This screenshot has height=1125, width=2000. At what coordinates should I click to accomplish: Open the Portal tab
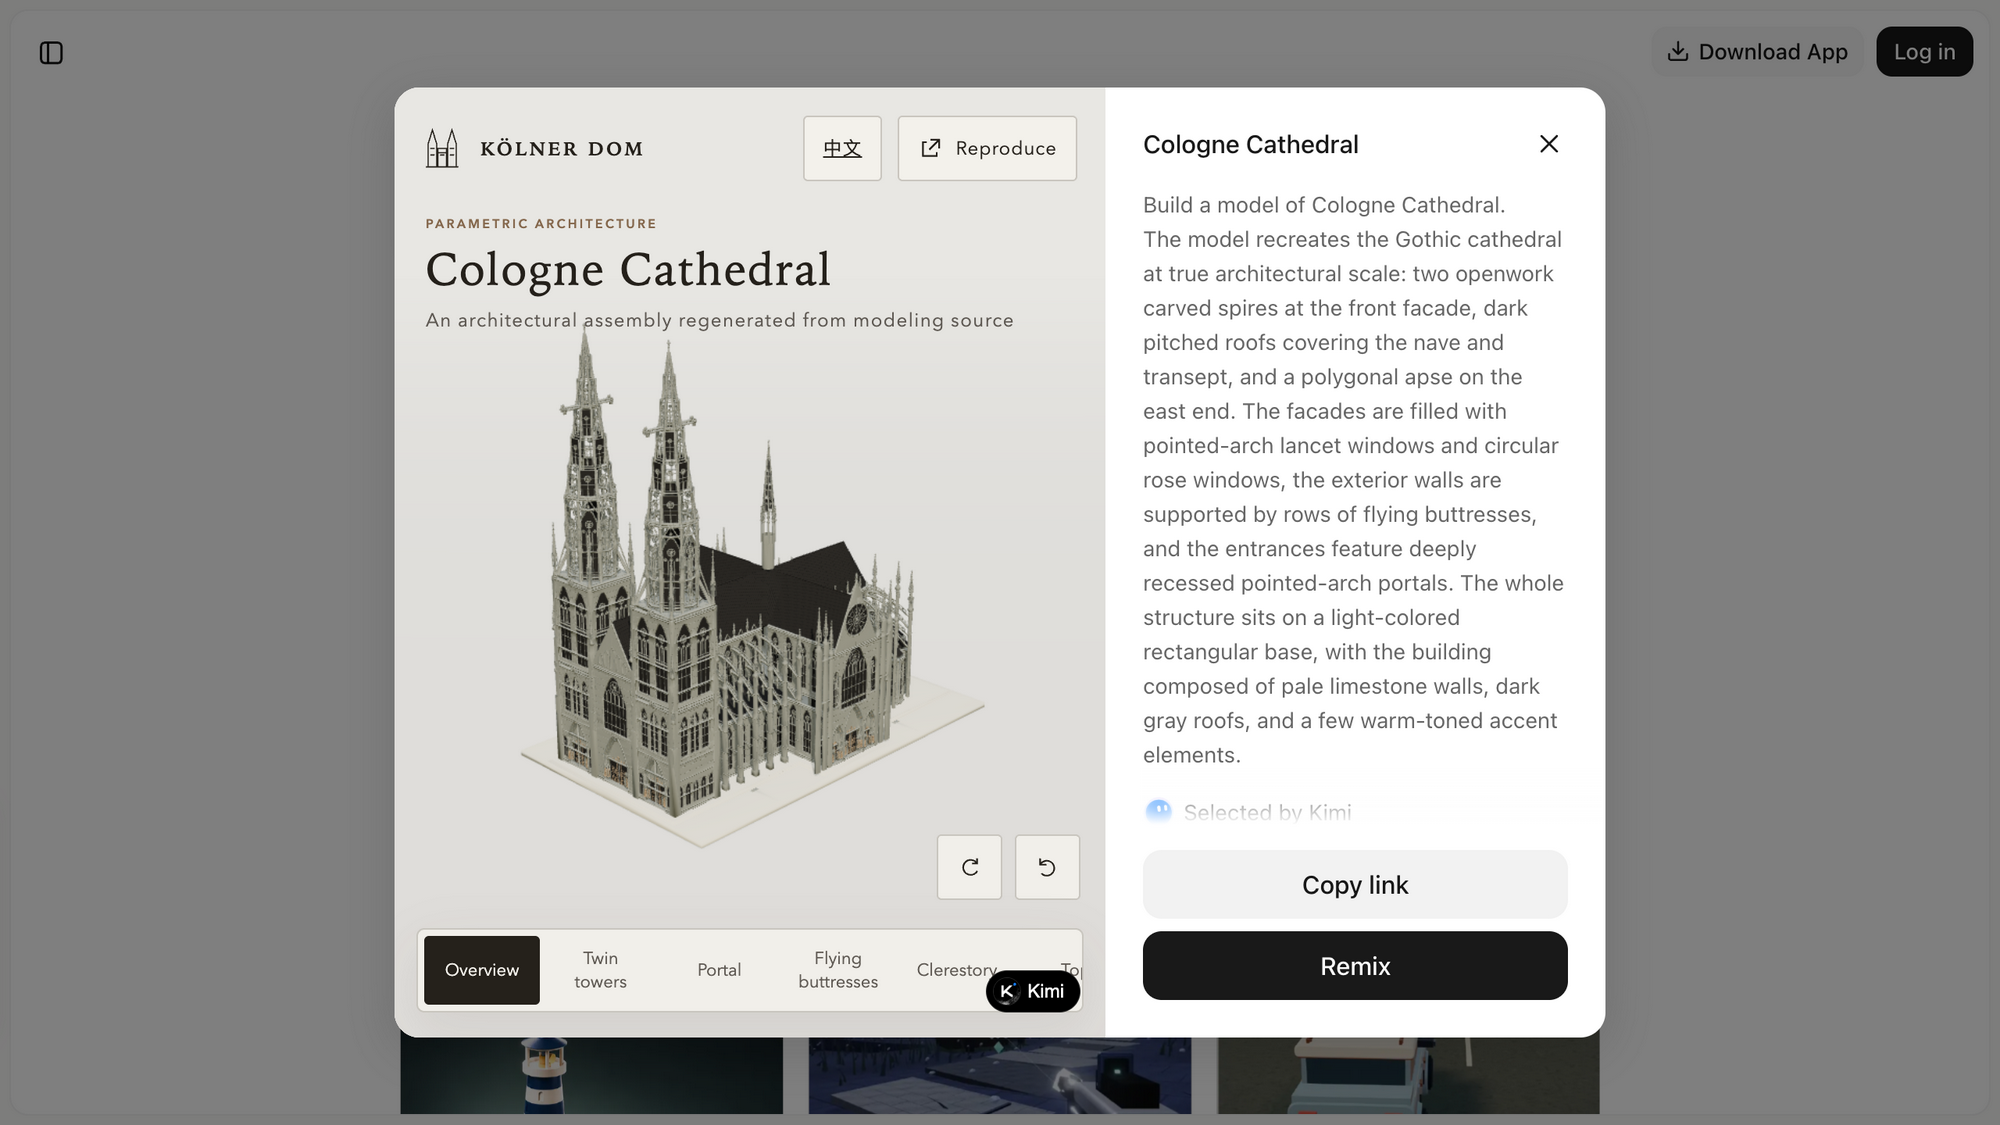pyautogui.click(x=719, y=970)
